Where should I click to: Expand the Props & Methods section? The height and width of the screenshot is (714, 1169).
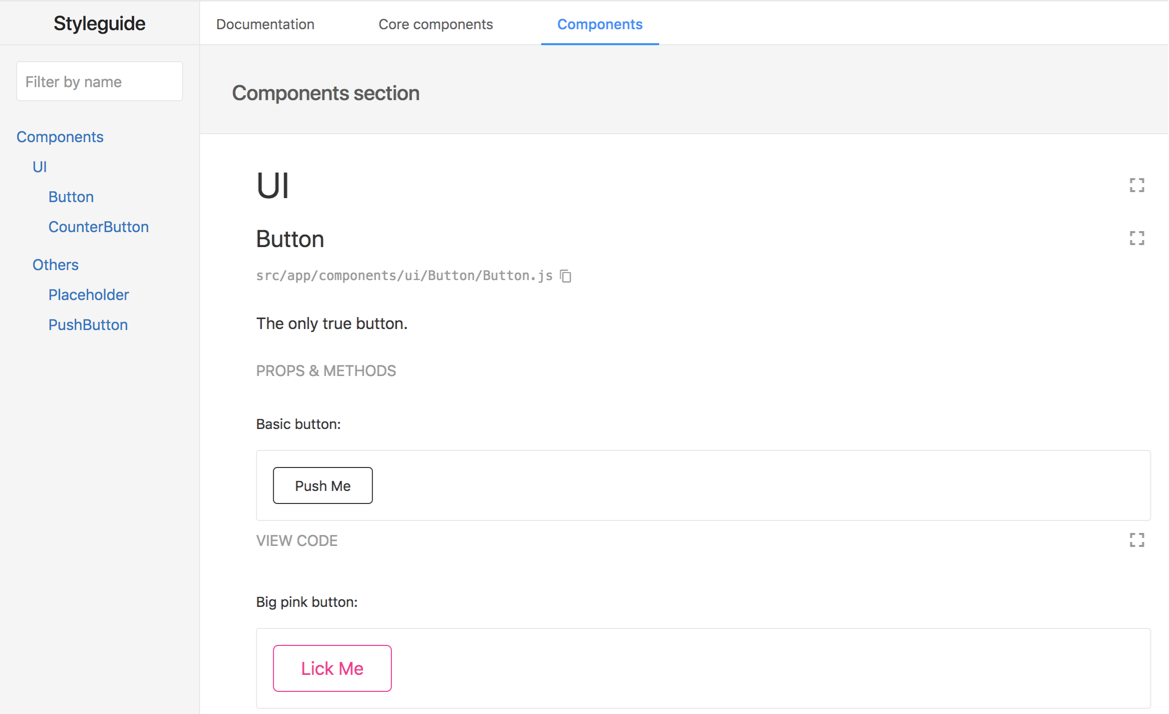pos(326,371)
